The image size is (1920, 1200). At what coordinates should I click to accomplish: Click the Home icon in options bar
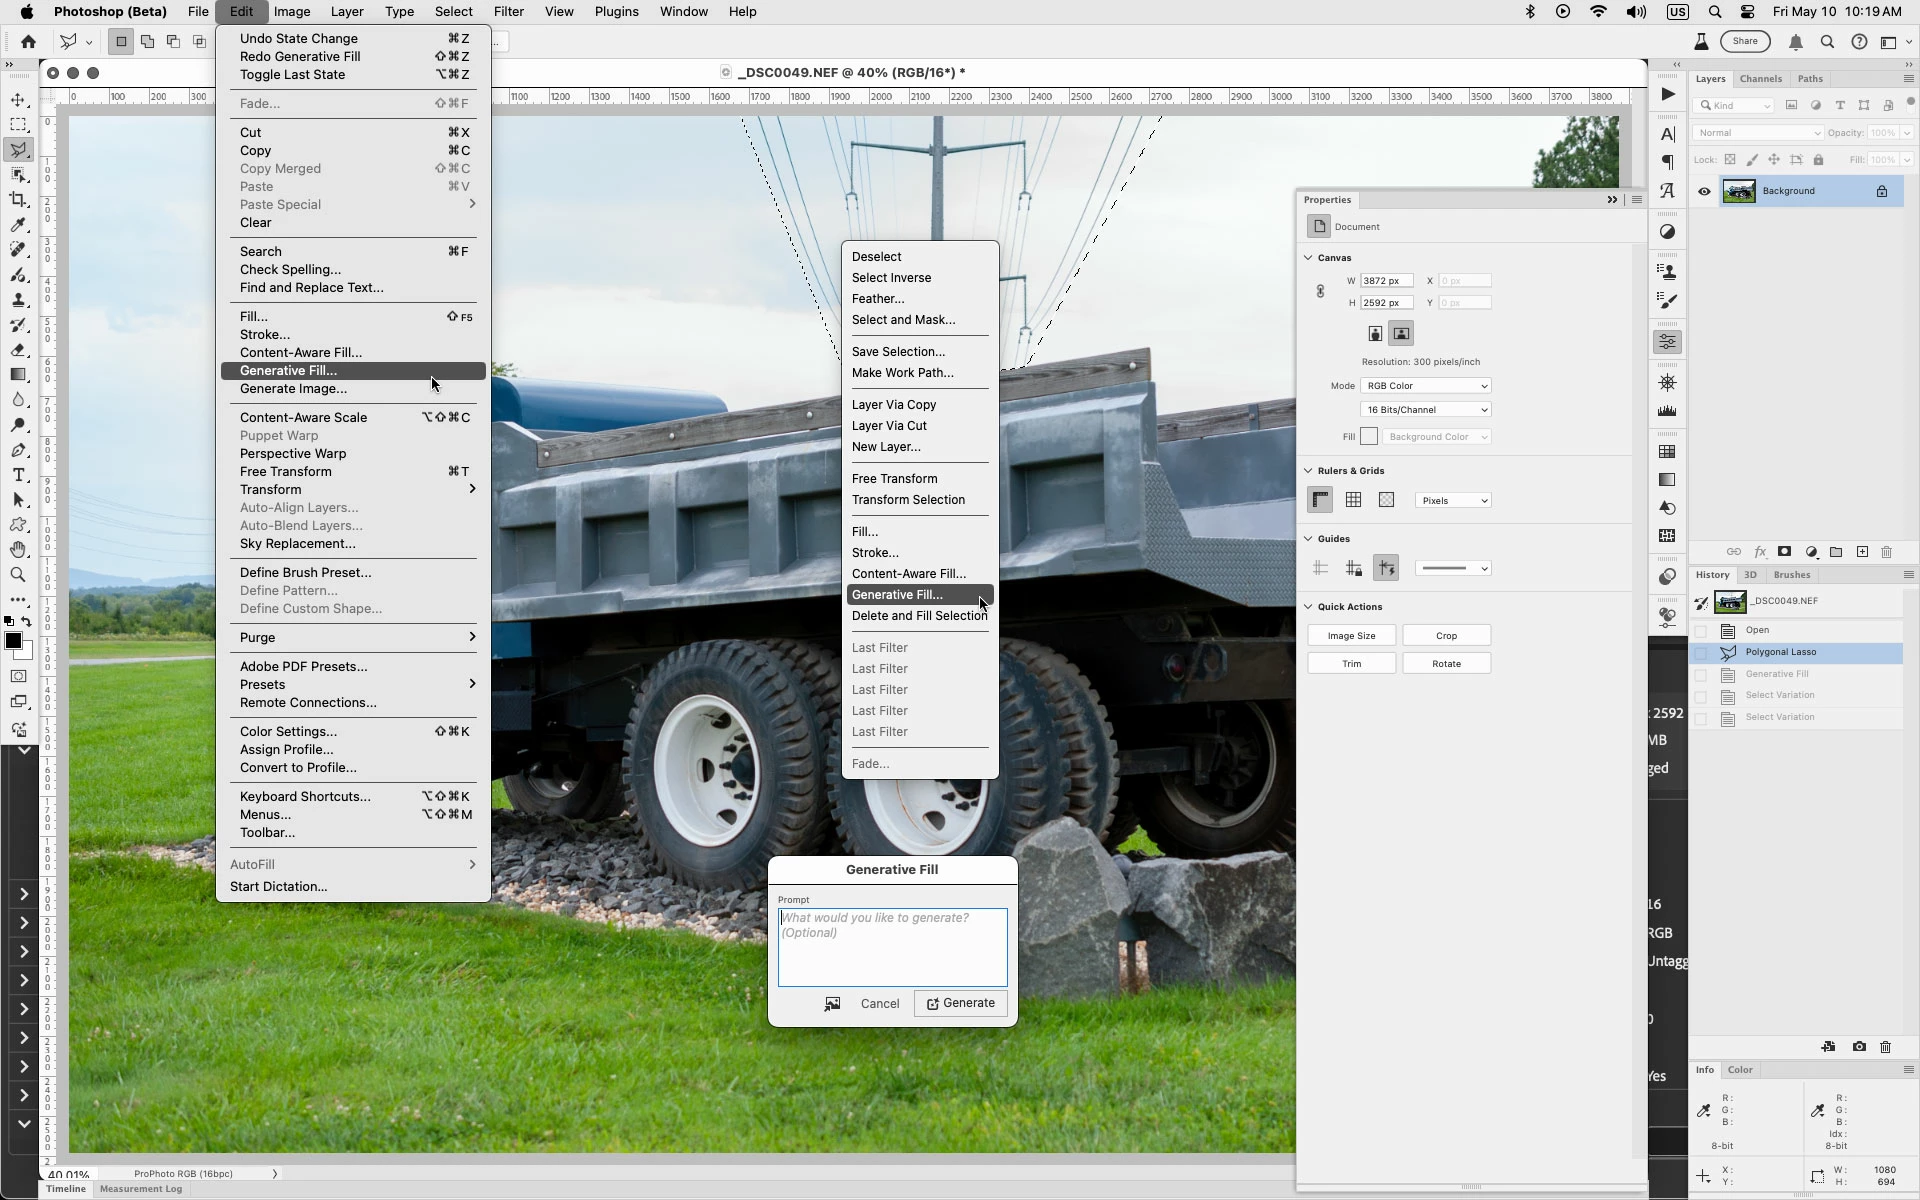pyautogui.click(x=28, y=41)
